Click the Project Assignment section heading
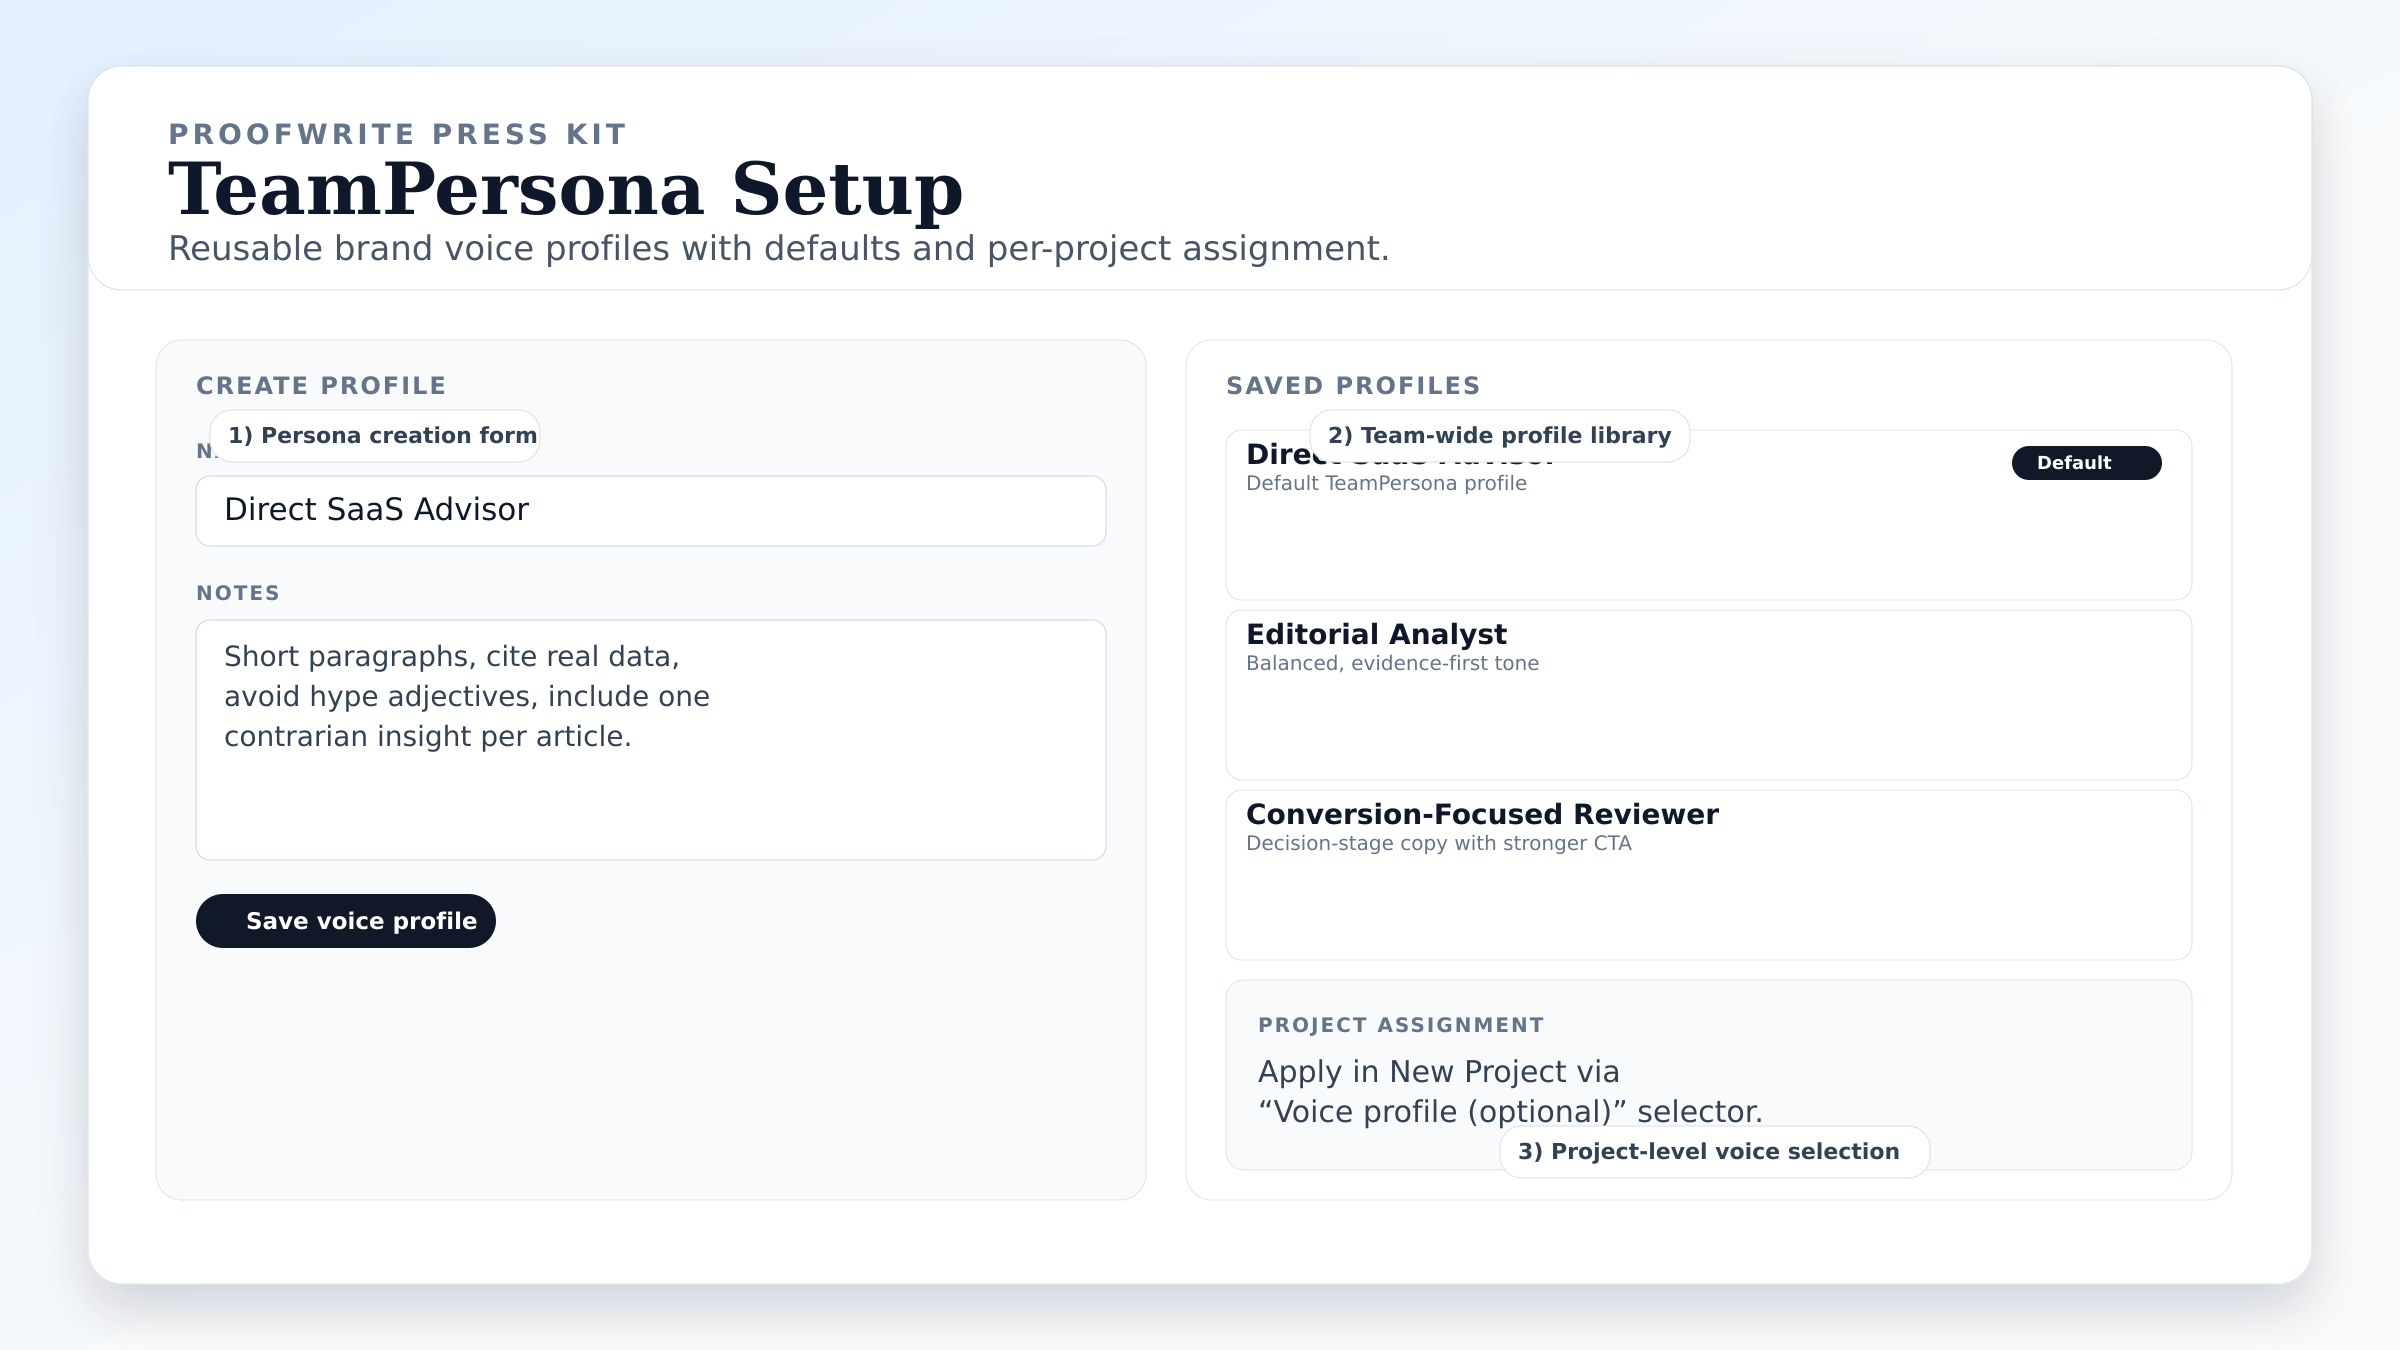The height and width of the screenshot is (1350, 2400). [1400, 1025]
